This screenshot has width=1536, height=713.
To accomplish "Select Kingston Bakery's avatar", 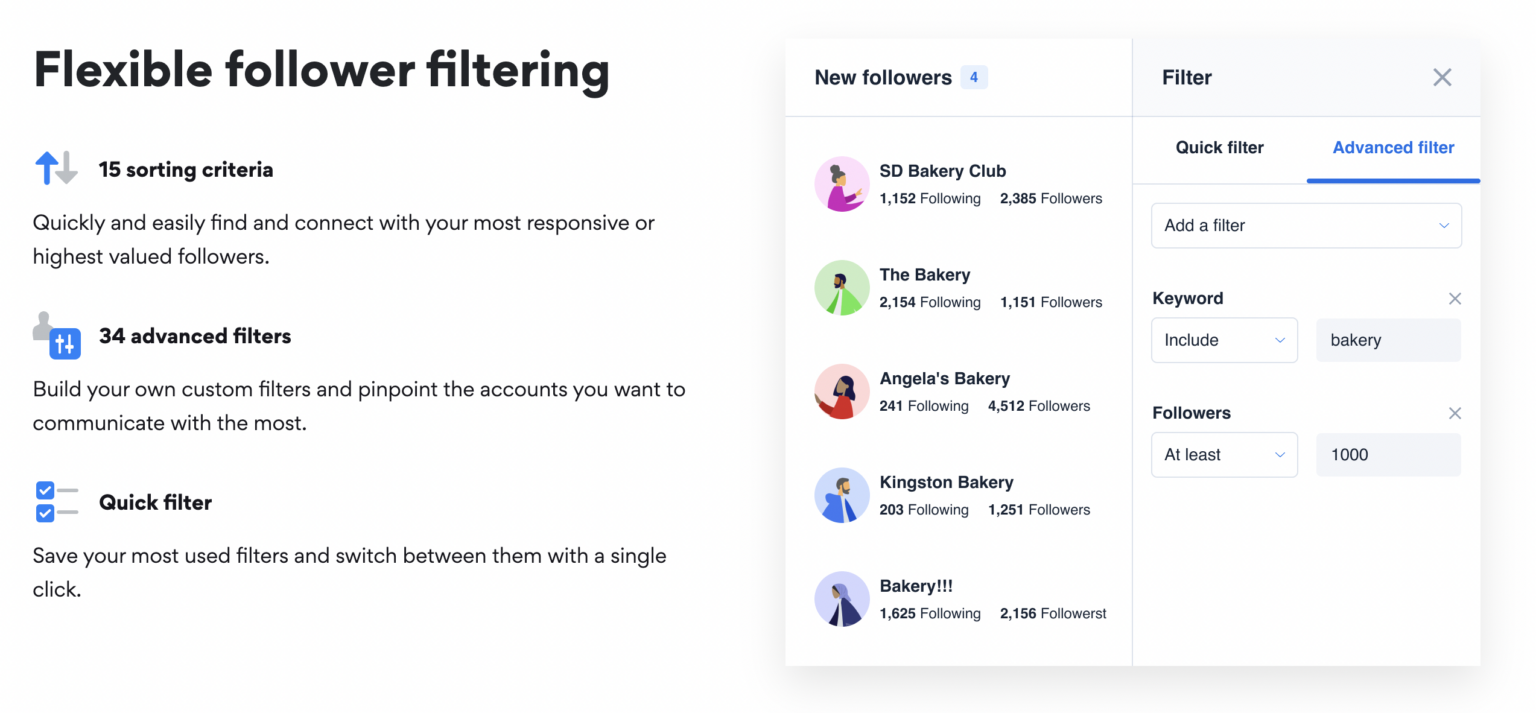I will click(841, 495).
